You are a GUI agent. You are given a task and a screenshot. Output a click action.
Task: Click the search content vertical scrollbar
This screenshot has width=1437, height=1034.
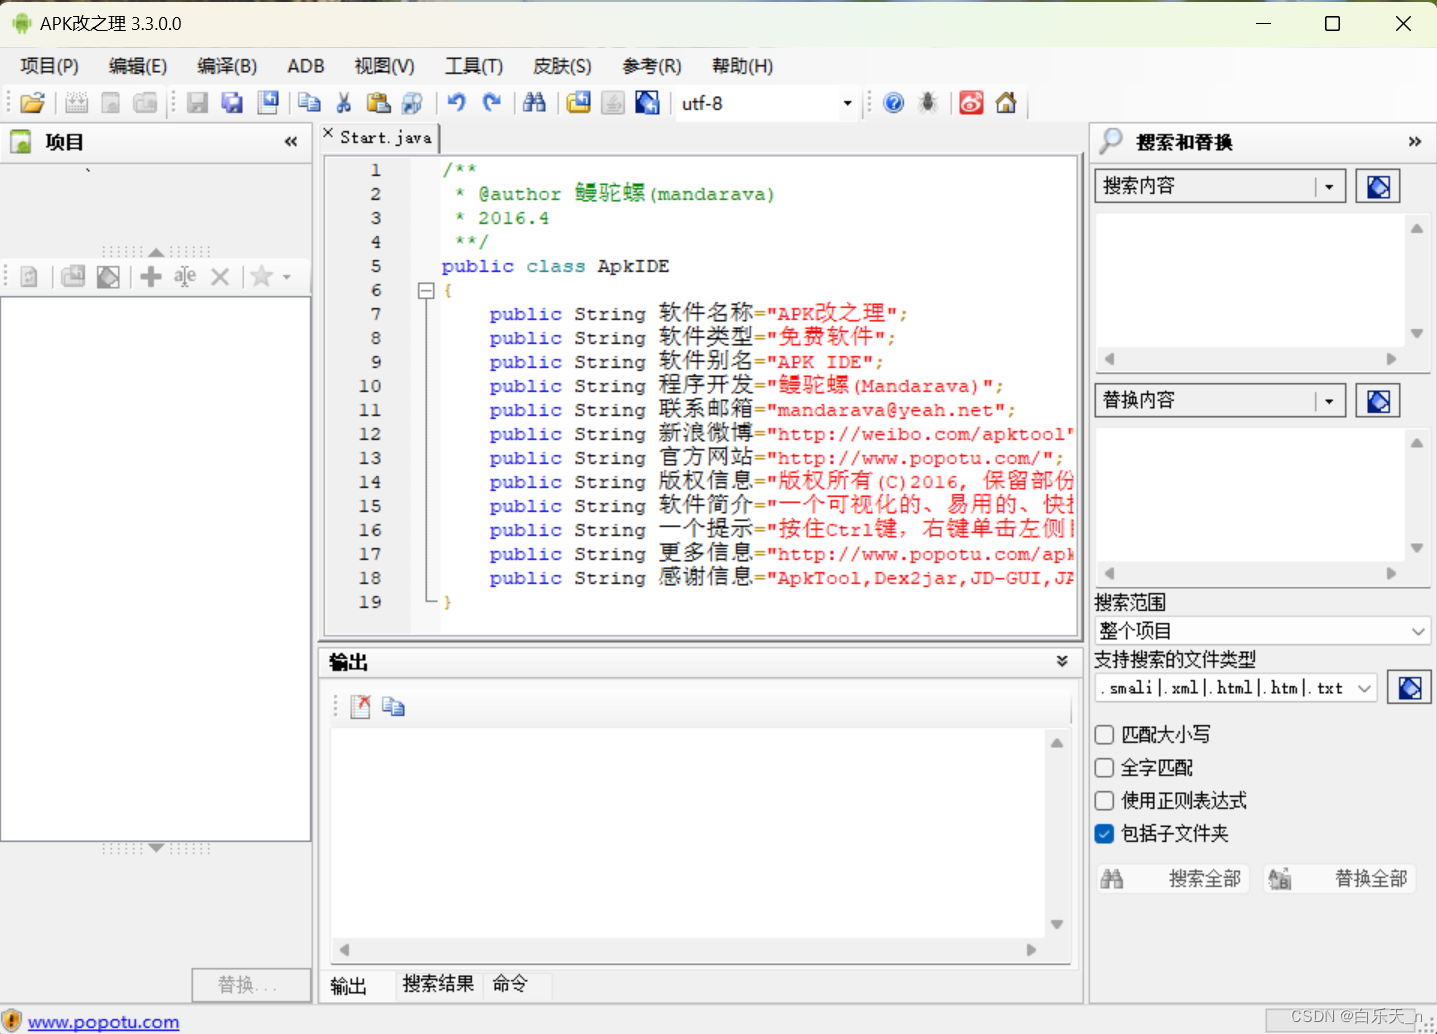(1417, 281)
